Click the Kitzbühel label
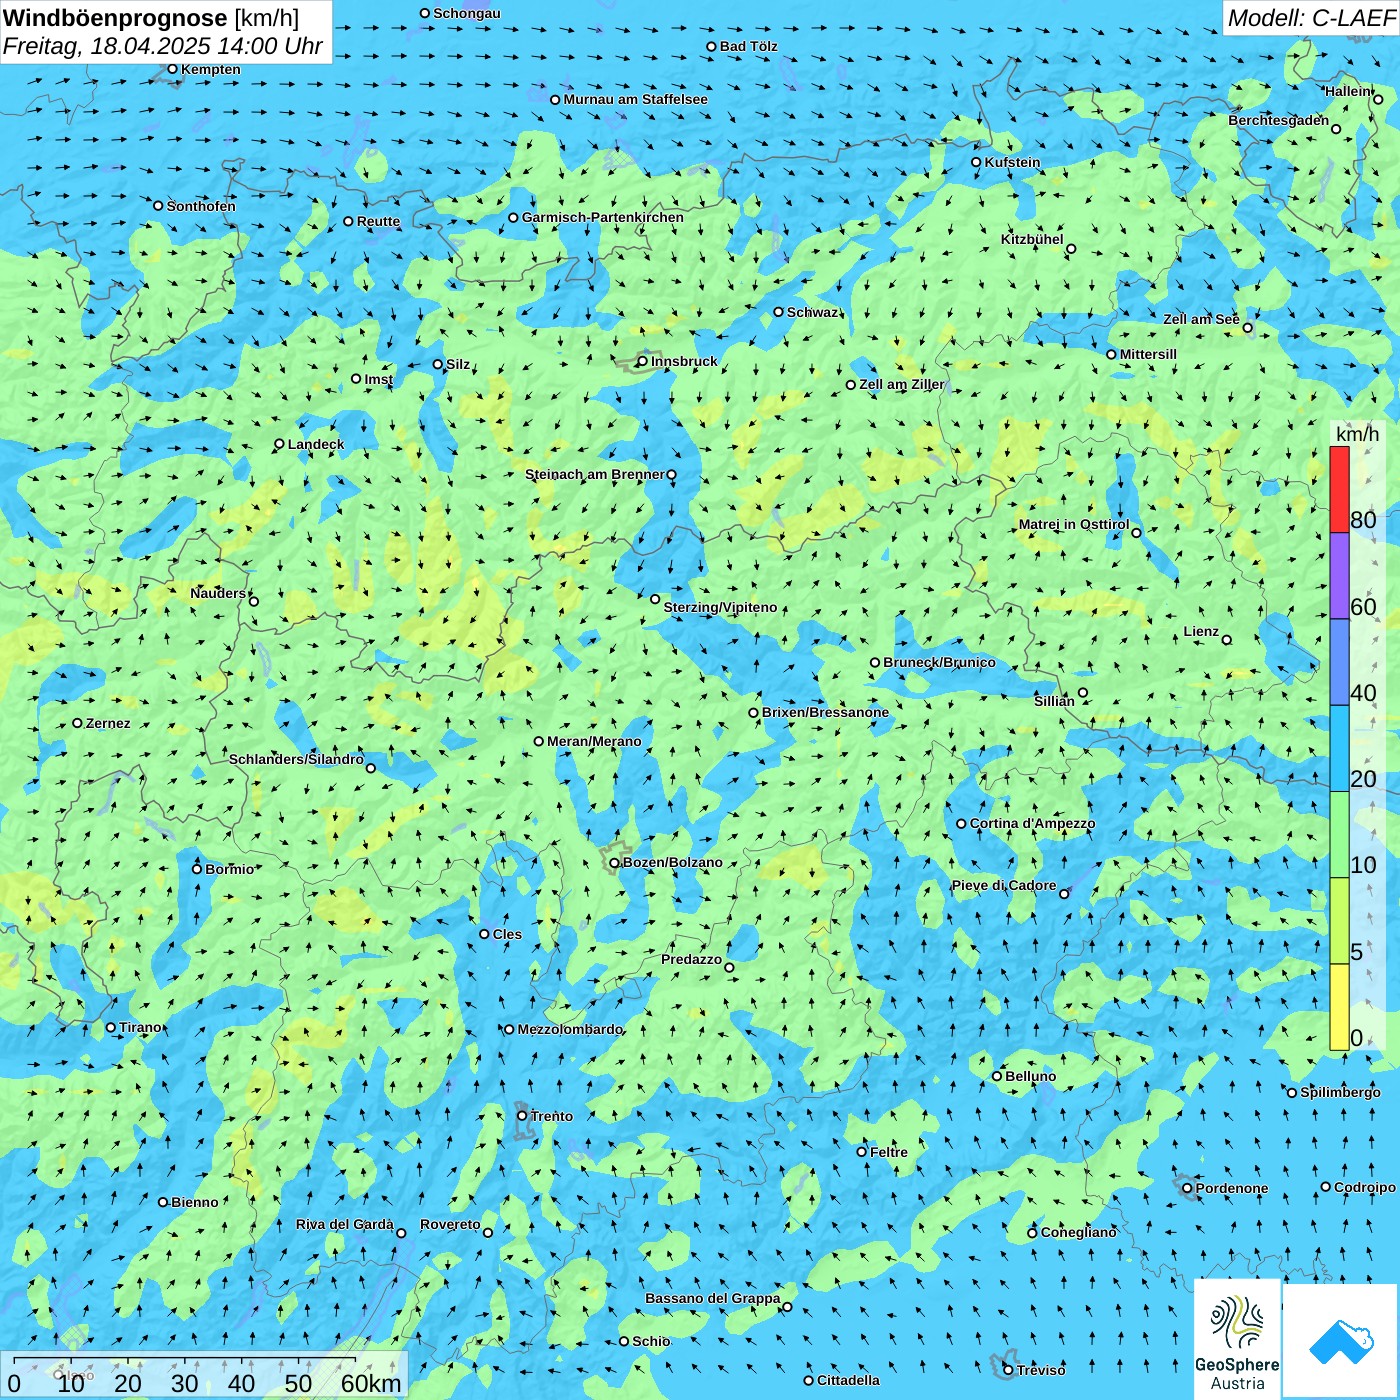 pos(1032,239)
